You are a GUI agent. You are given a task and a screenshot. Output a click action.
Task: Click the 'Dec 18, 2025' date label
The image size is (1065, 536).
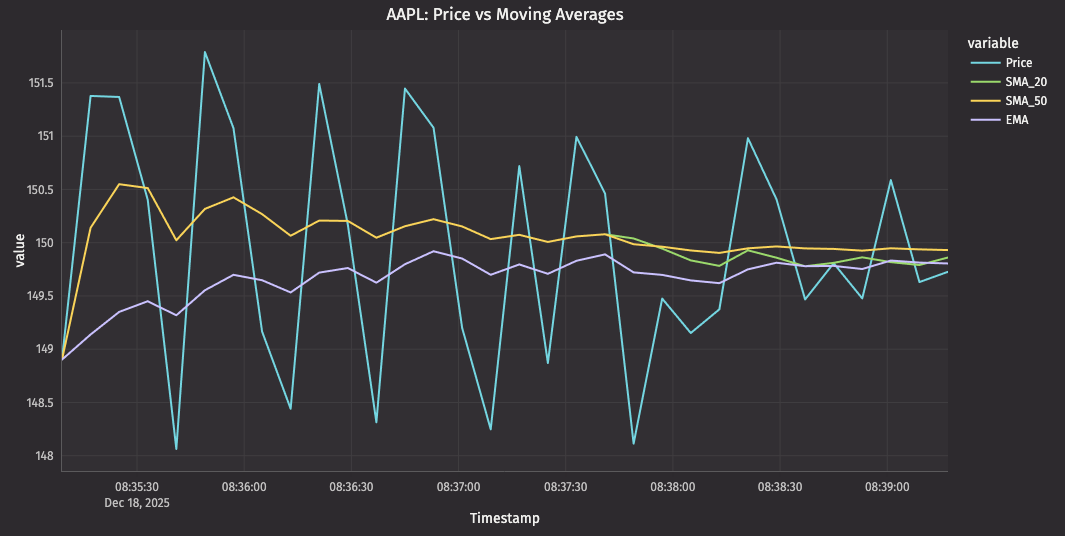(x=137, y=503)
